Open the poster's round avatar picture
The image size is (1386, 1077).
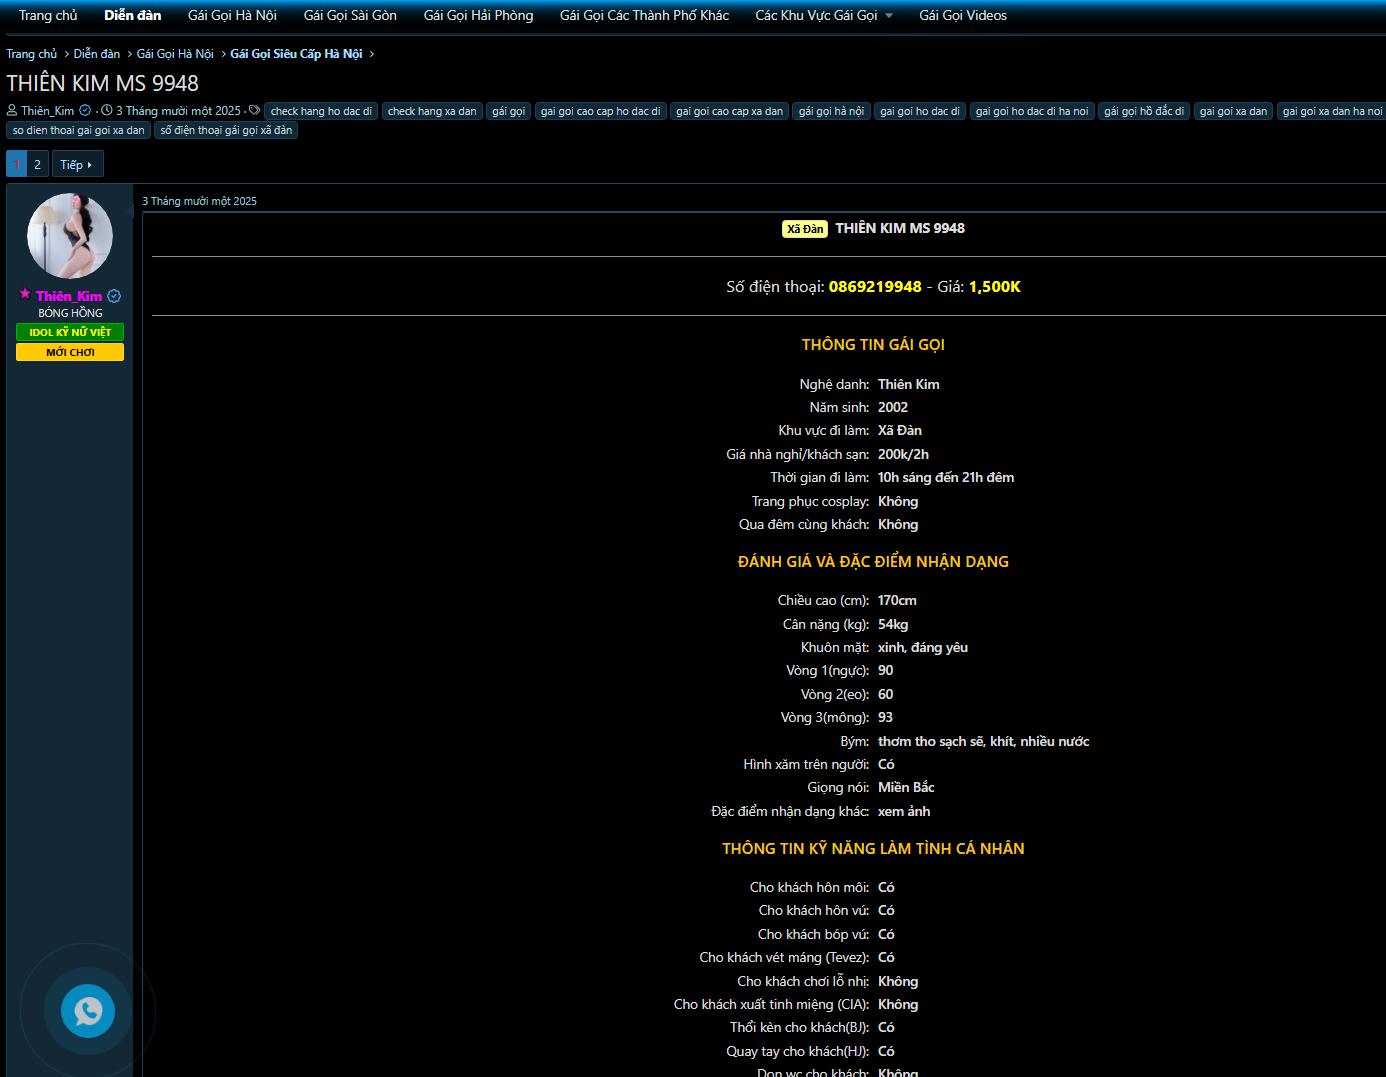click(x=70, y=236)
